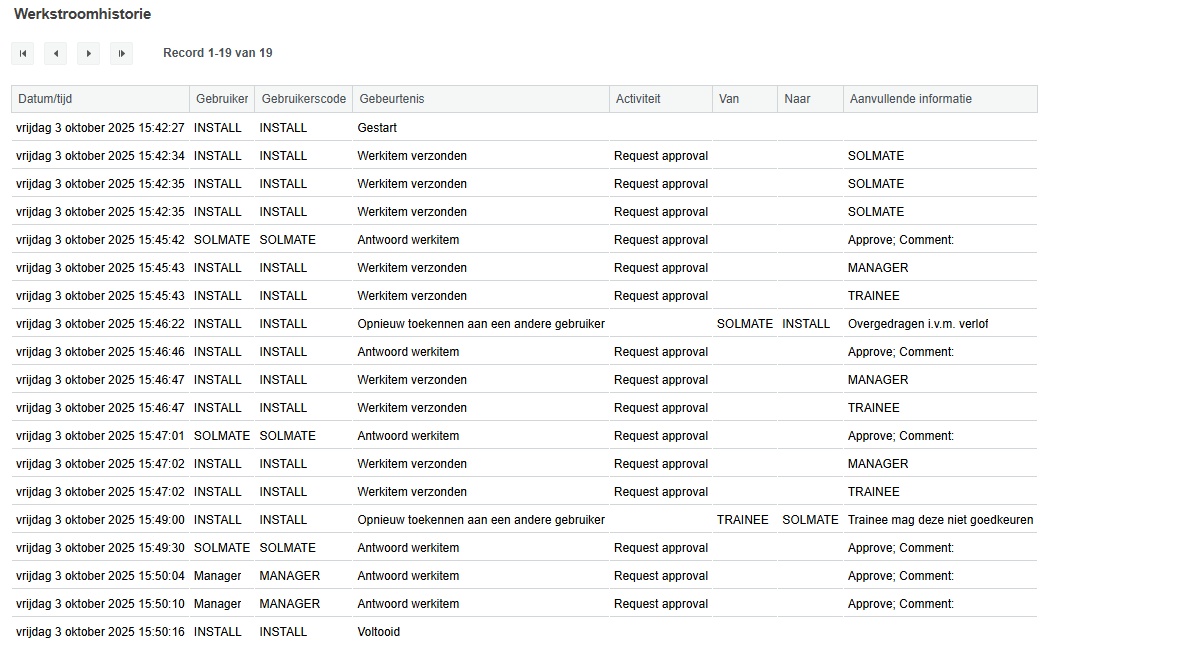1183x656 pixels.
Task: Go to the first record page
Action: tap(23, 54)
